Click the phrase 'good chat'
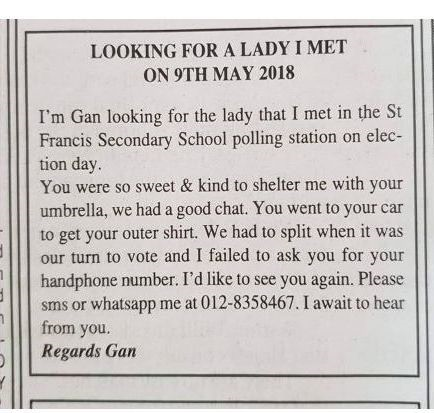 pyautogui.click(x=212, y=210)
